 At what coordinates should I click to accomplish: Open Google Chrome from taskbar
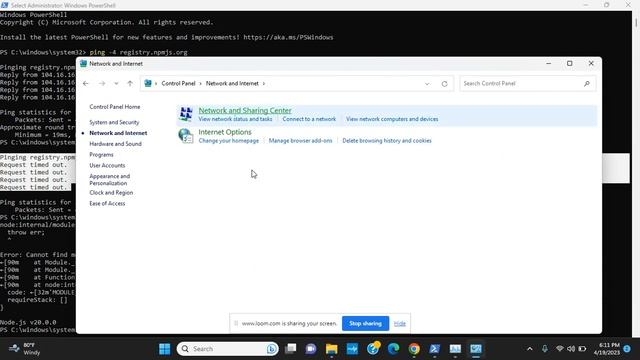tap(414, 349)
